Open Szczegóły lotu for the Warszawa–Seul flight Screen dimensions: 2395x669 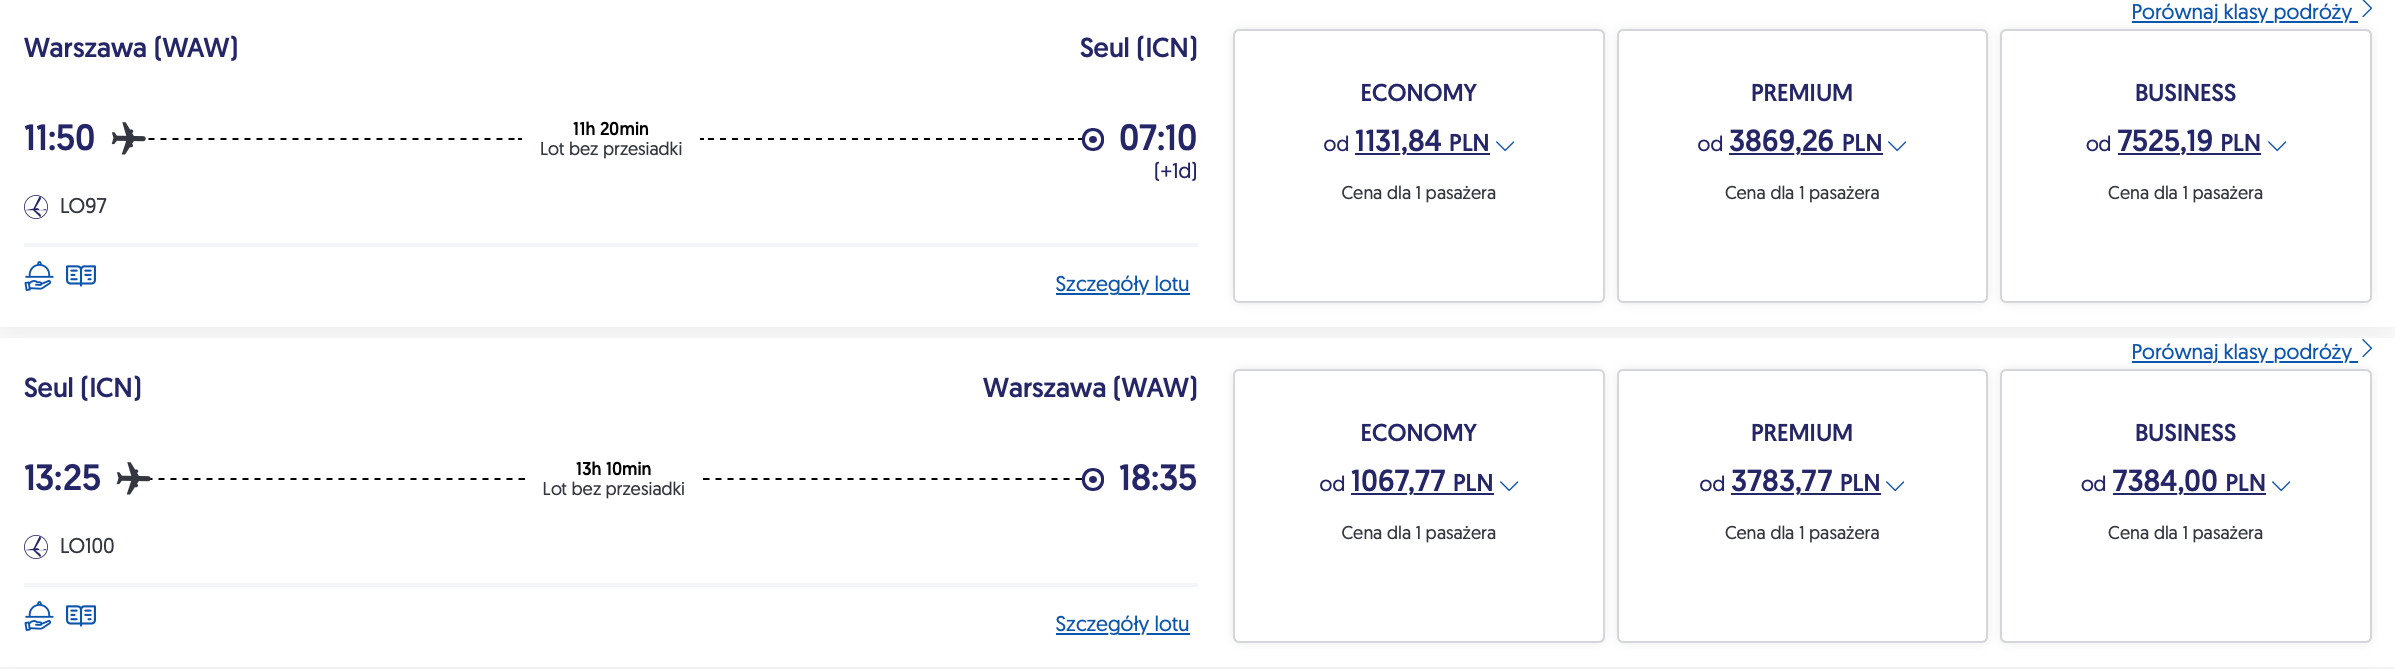pyautogui.click(x=1122, y=284)
